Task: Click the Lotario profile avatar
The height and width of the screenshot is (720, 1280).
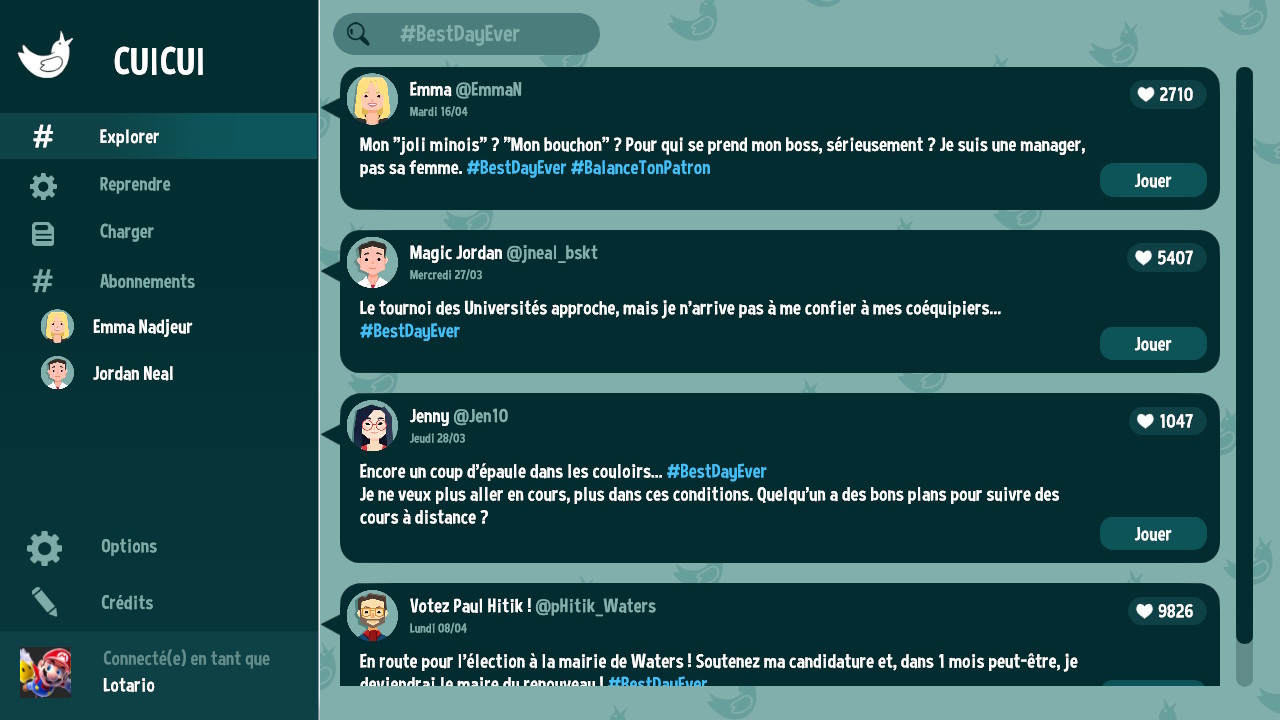Action: point(45,672)
